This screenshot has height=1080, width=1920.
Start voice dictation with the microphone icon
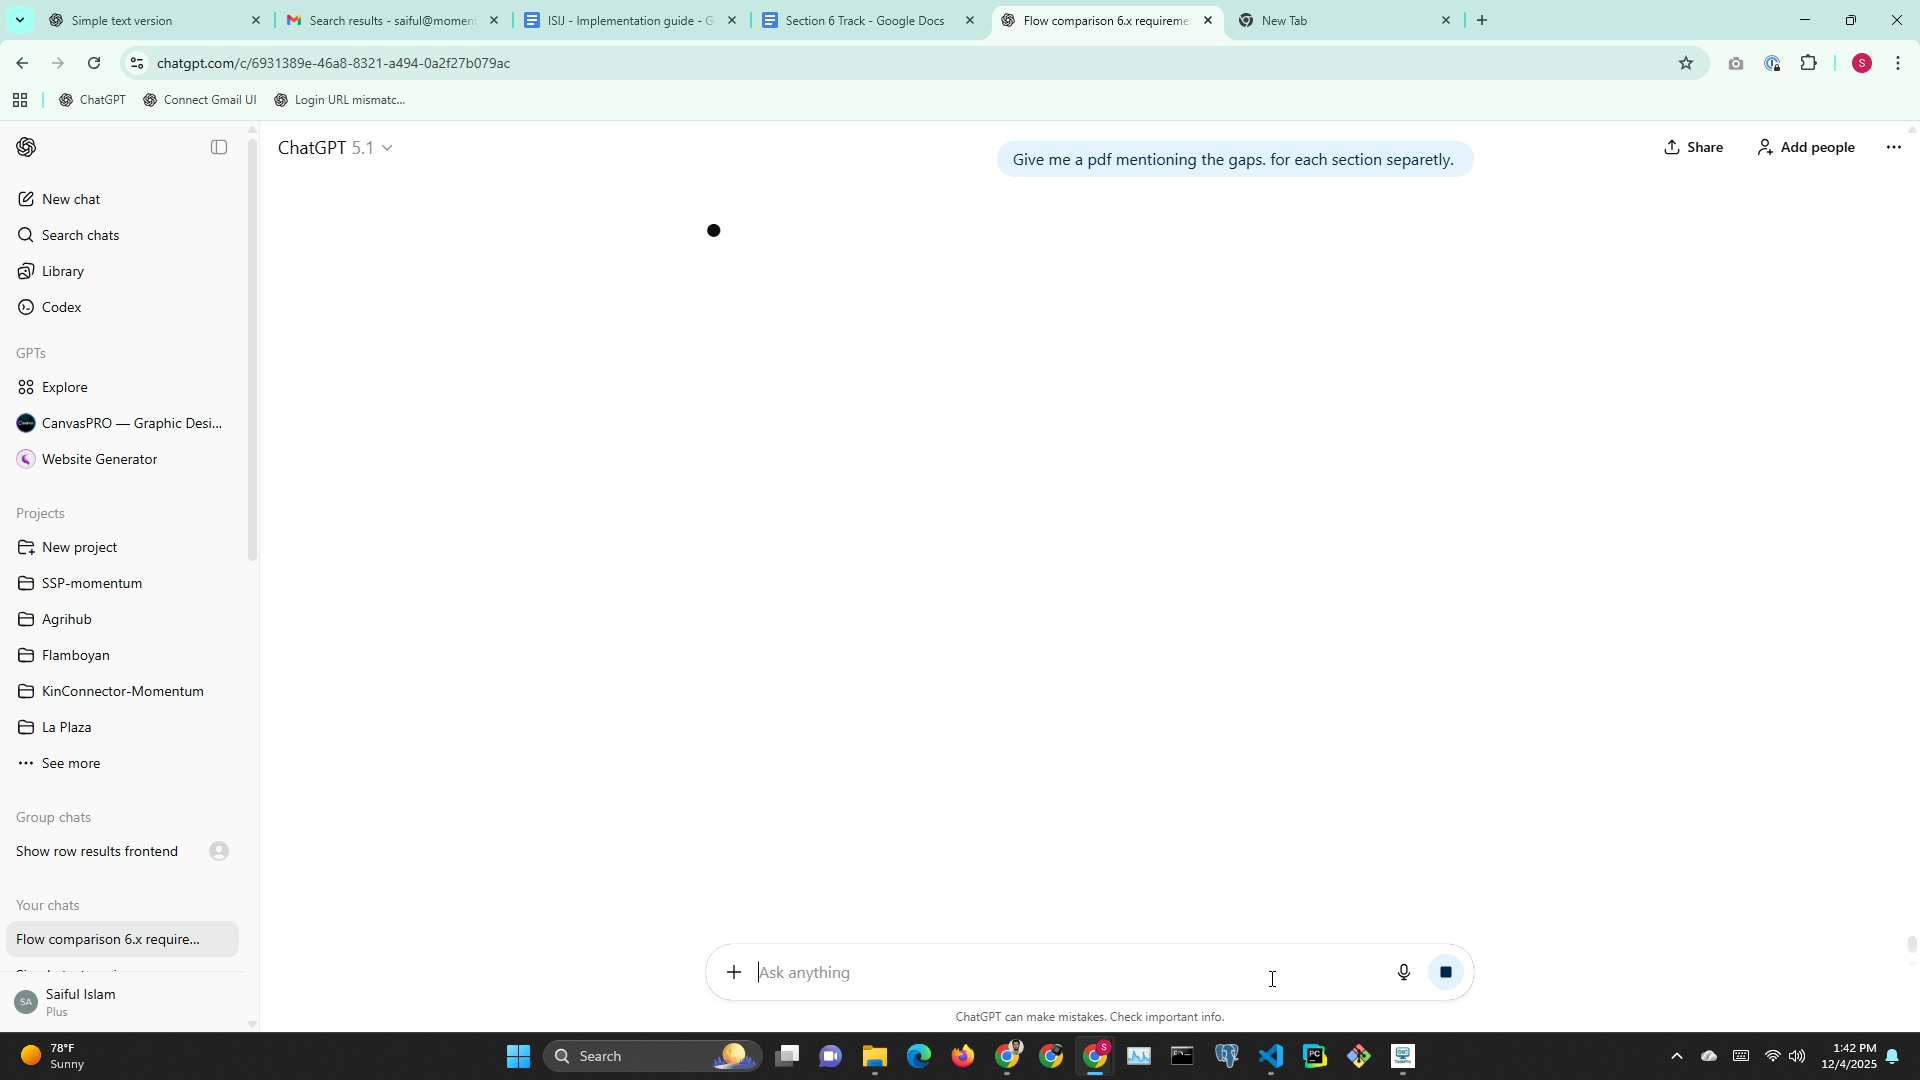pyautogui.click(x=1403, y=972)
